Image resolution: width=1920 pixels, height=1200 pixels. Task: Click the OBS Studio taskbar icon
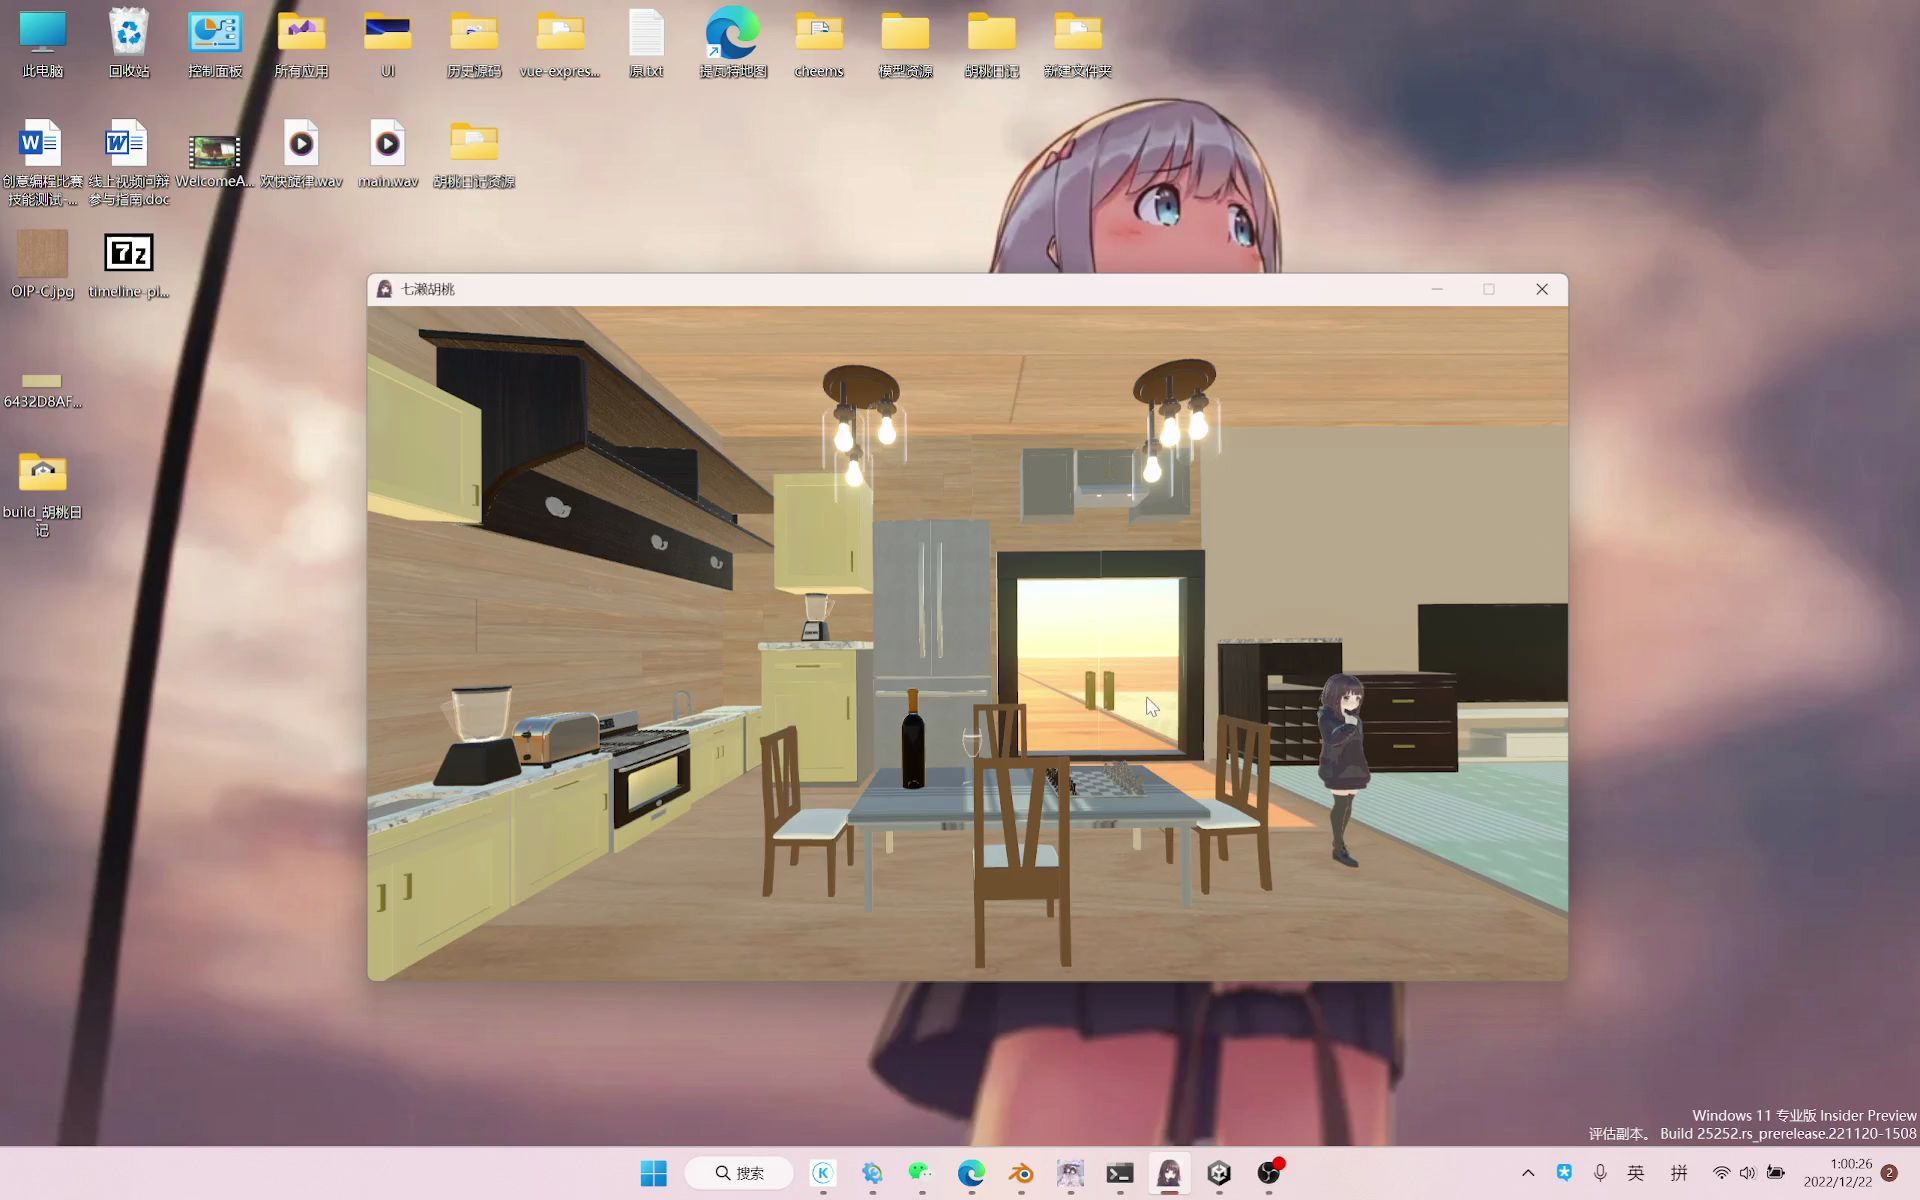point(1268,1173)
